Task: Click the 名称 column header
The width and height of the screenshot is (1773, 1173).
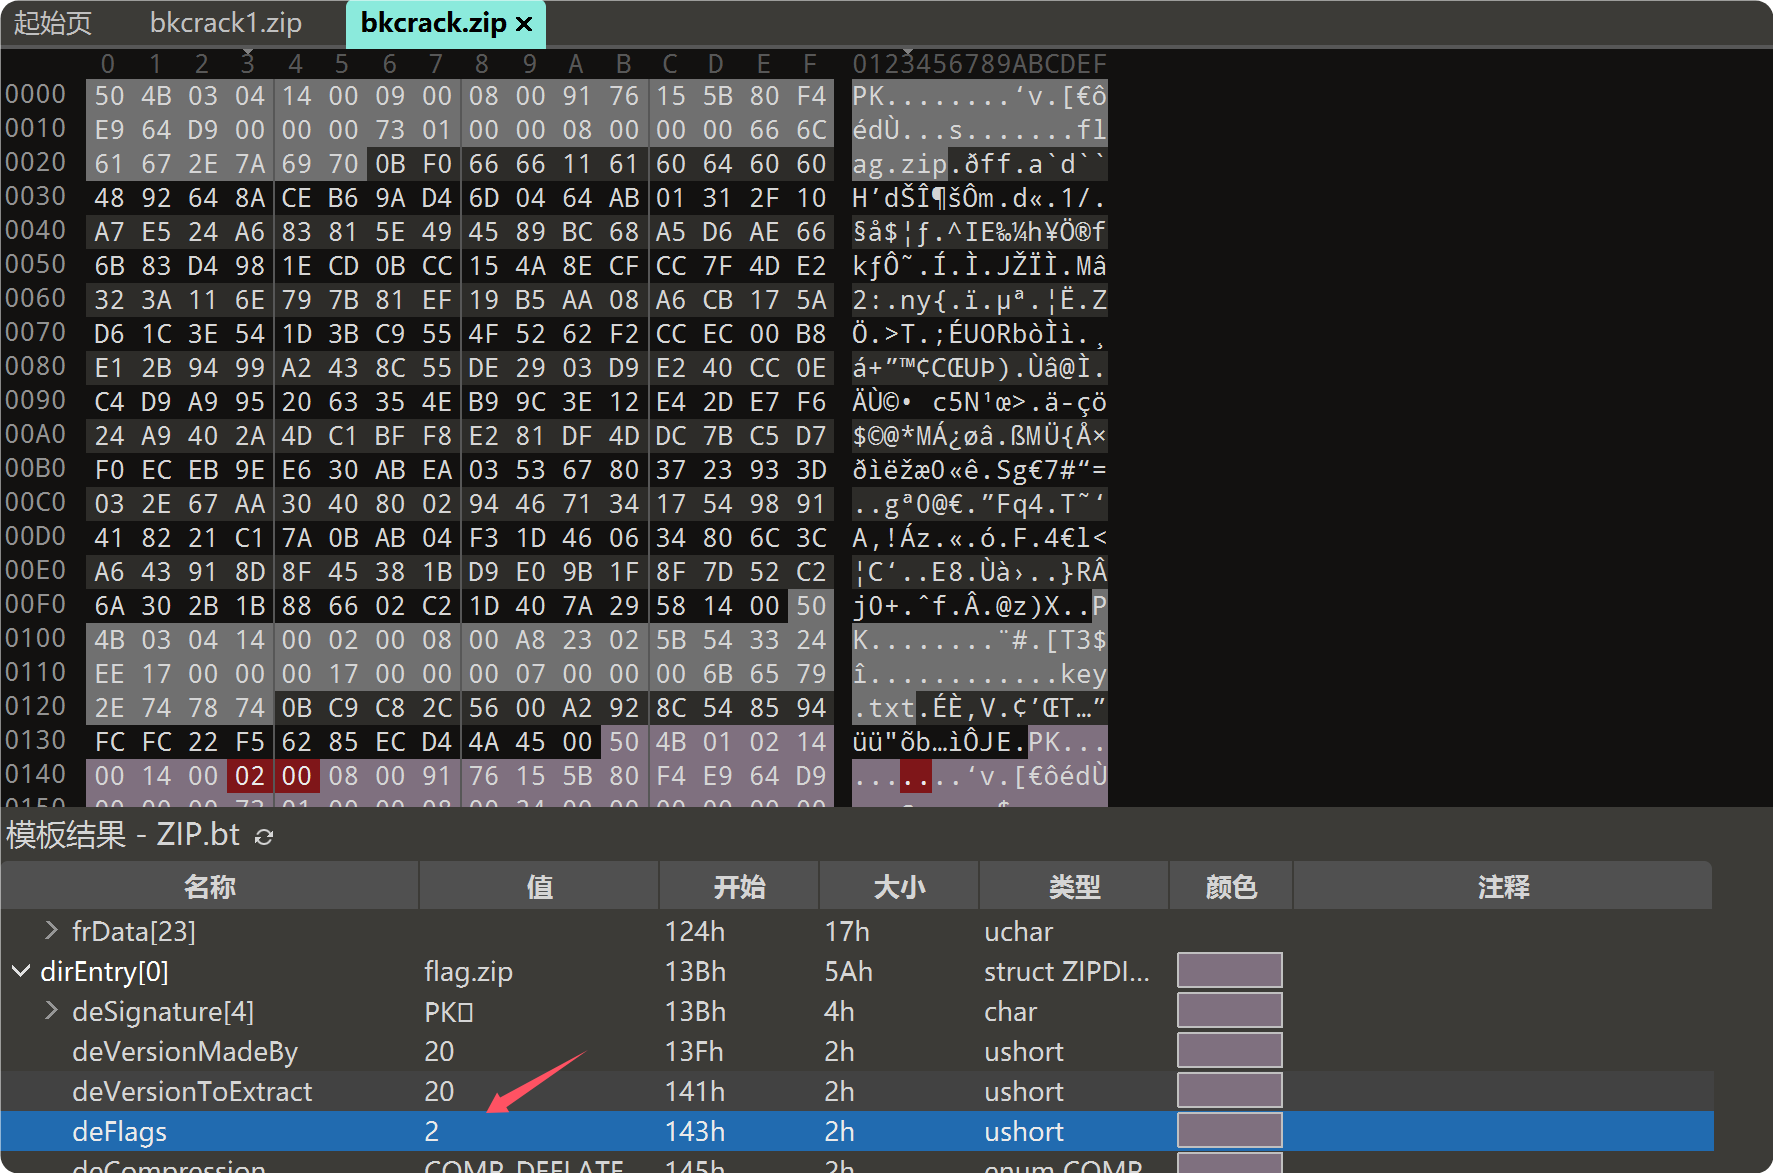Action: coord(209,887)
